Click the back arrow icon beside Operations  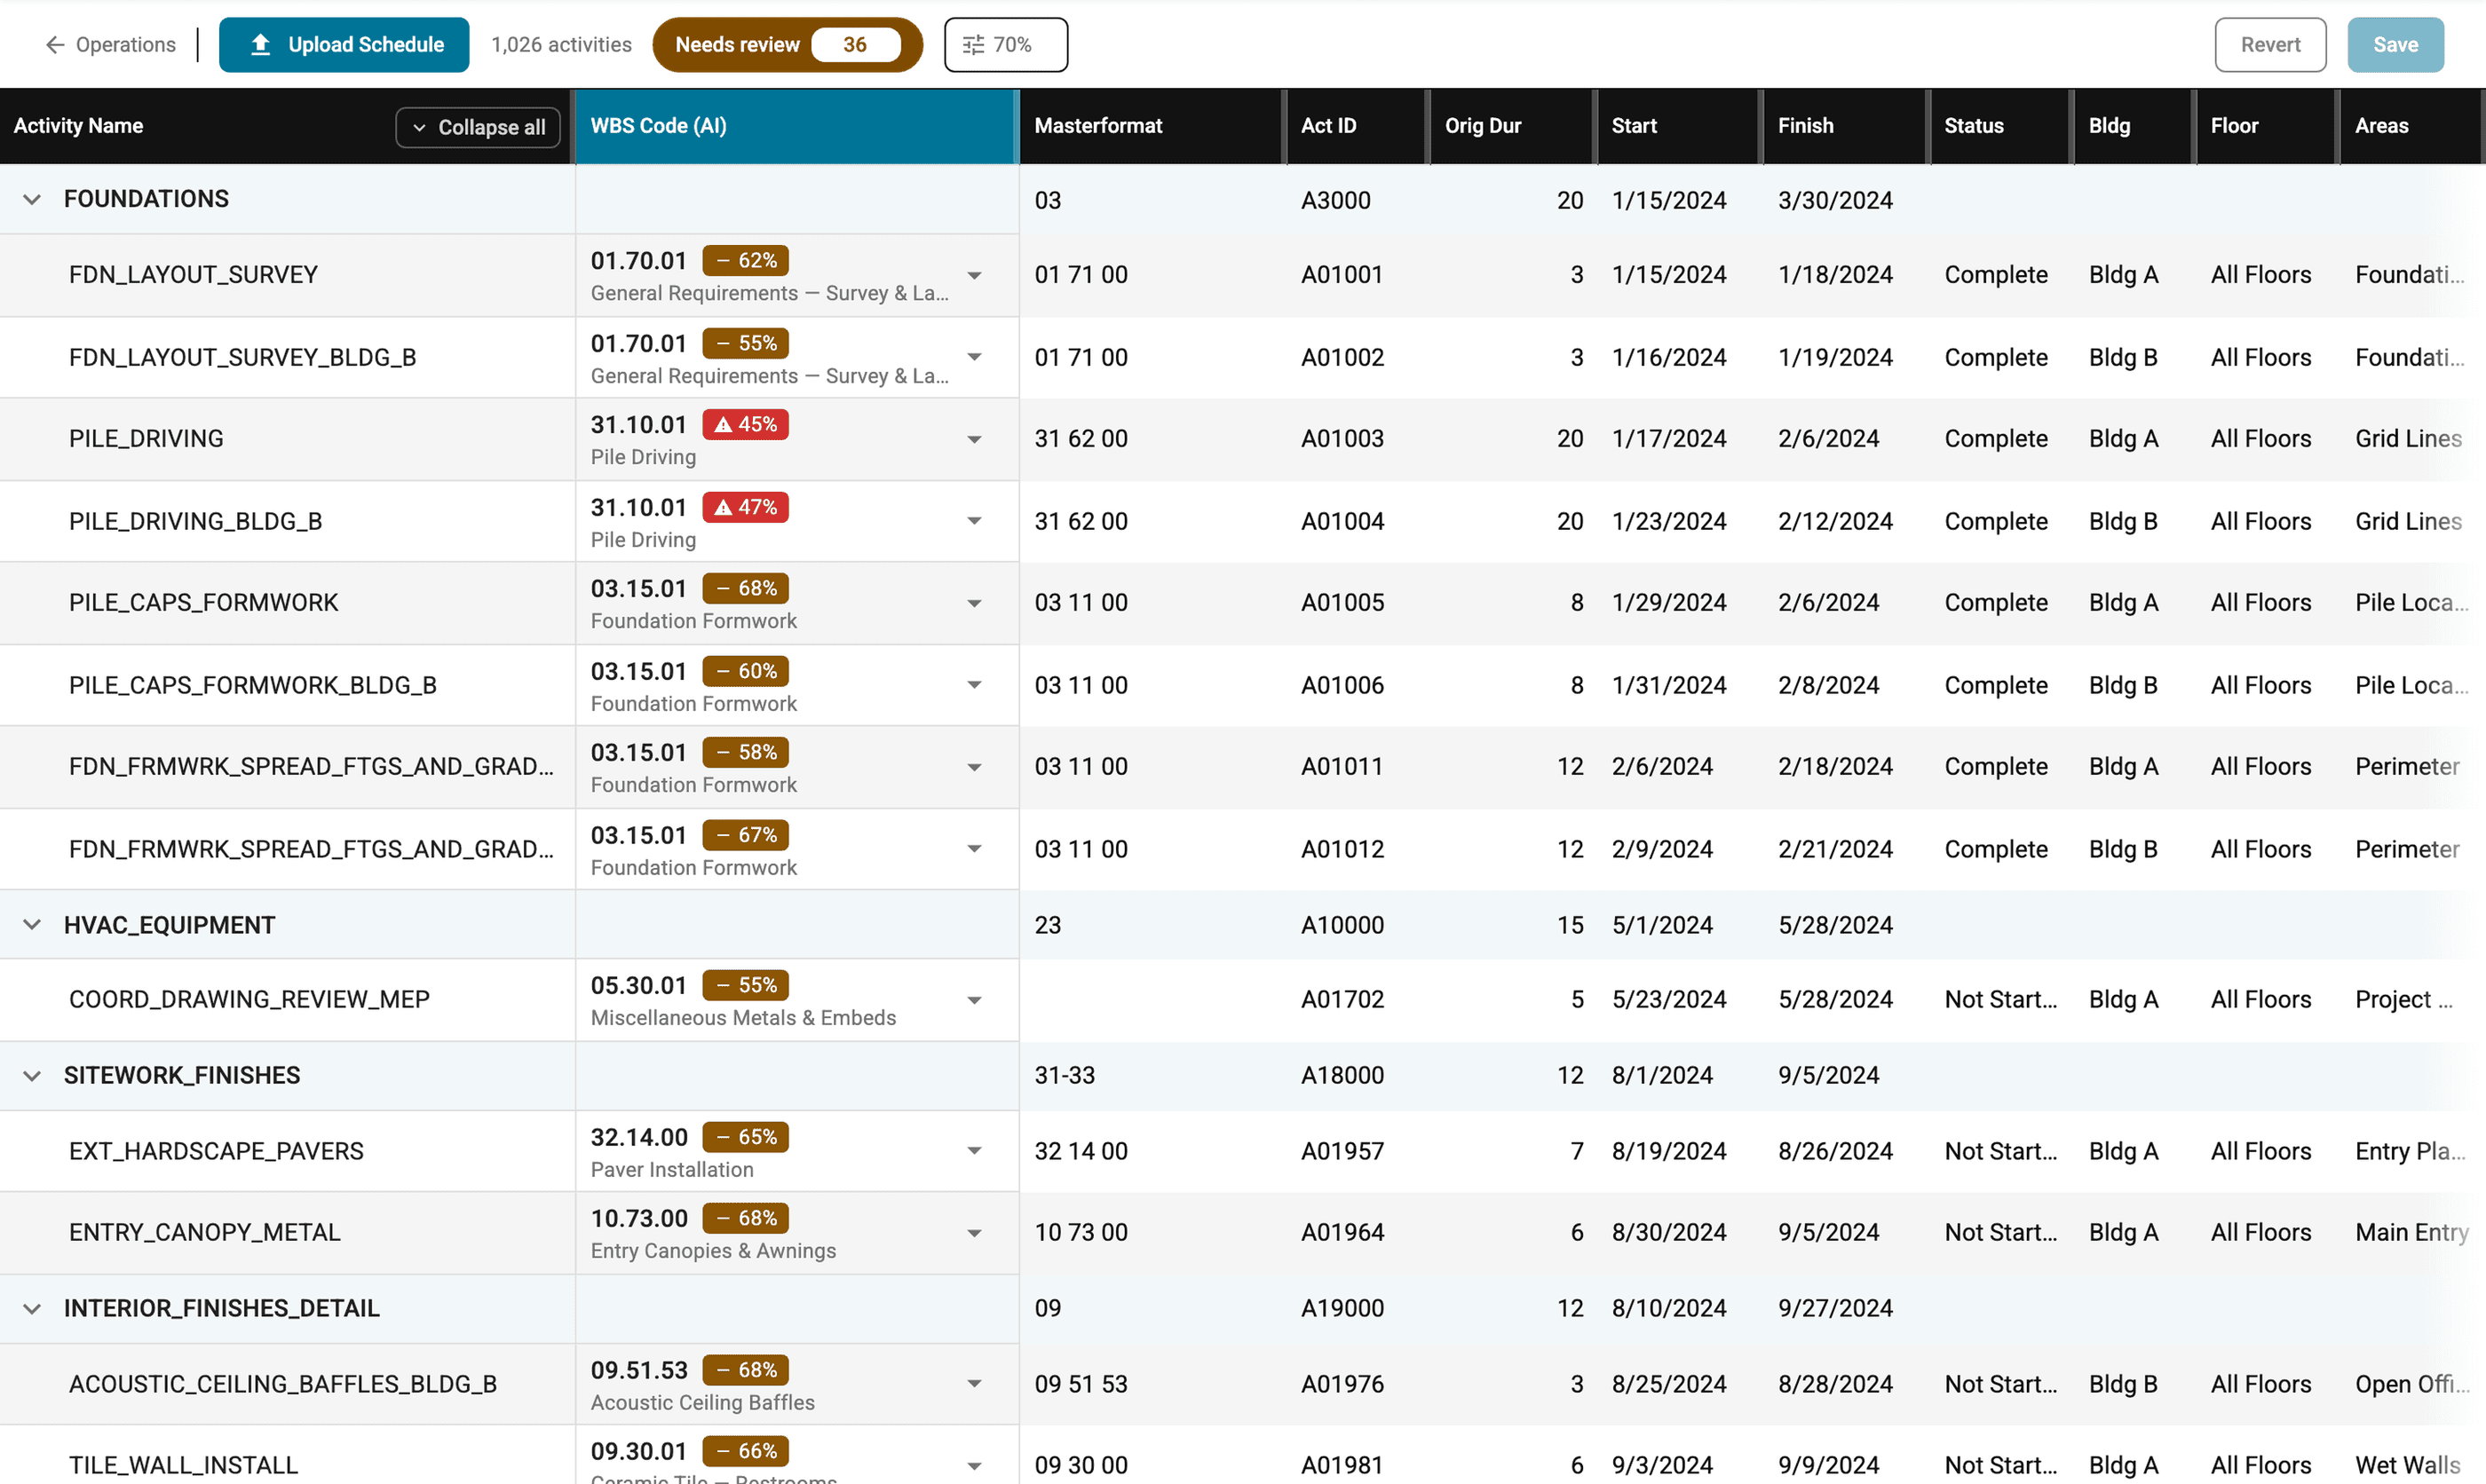[x=55, y=45]
